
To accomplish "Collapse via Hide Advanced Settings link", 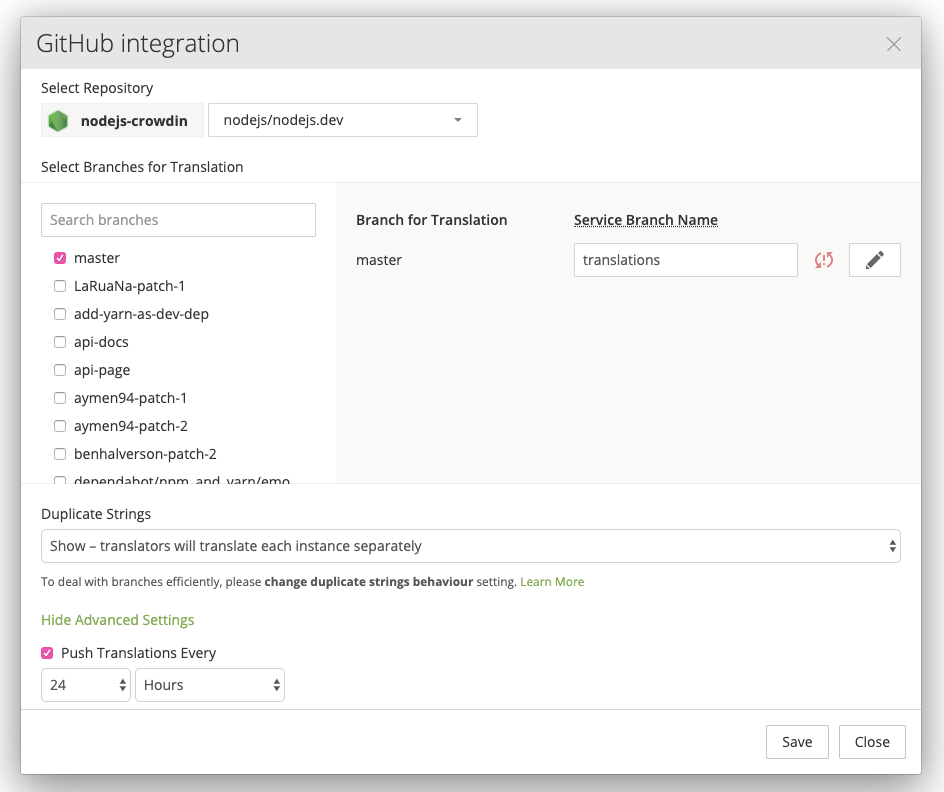I will [x=117, y=620].
